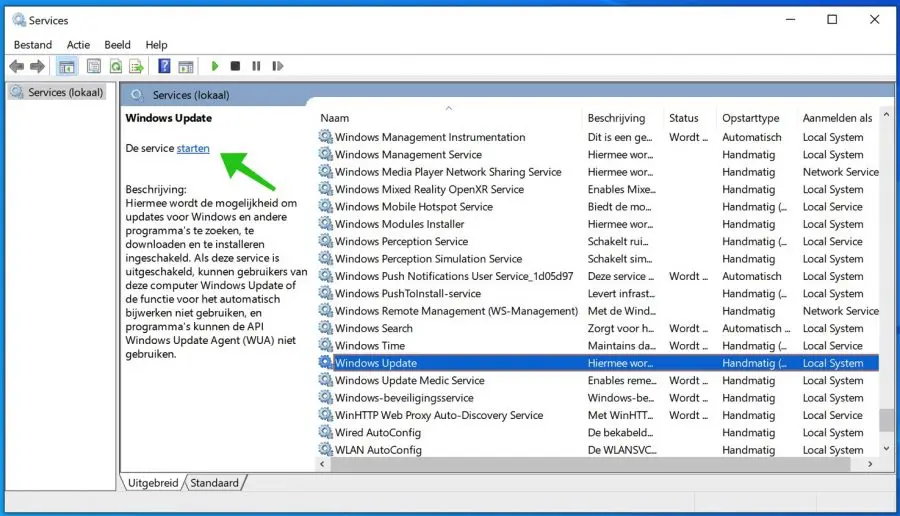Switch to the Standaard tab

click(215, 483)
